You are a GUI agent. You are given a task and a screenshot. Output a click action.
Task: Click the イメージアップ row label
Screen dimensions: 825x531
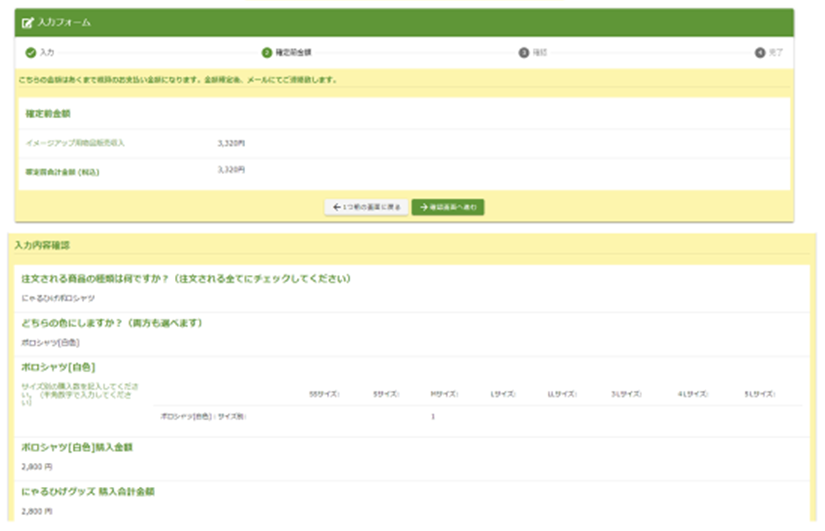coord(75,143)
